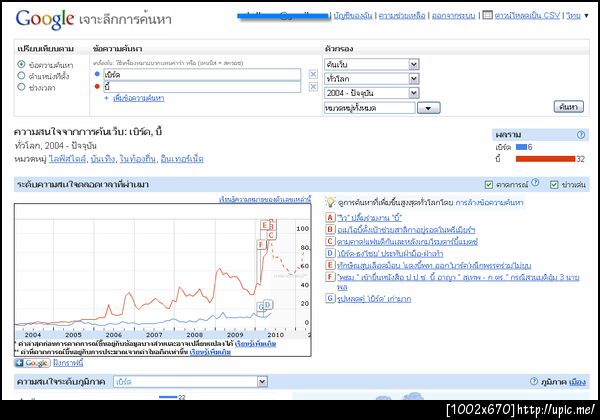
Task: Open the ทั่วโลก region dropdown
Action: (x=372, y=79)
